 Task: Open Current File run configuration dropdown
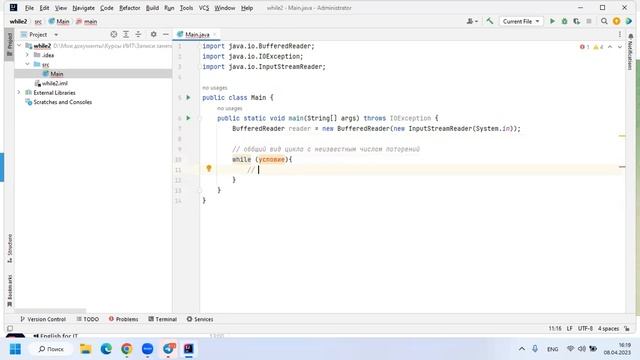pyautogui.click(x=521, y=21)
